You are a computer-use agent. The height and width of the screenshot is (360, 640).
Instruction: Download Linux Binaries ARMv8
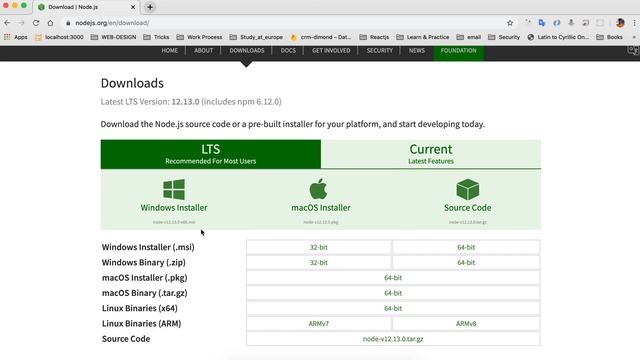pyautogui.click(x=466, y=324)
